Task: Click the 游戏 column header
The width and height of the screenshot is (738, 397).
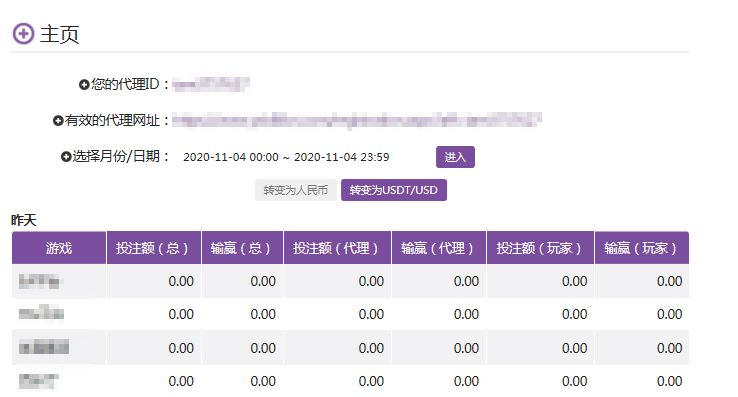Action: [x=59, y=248]
